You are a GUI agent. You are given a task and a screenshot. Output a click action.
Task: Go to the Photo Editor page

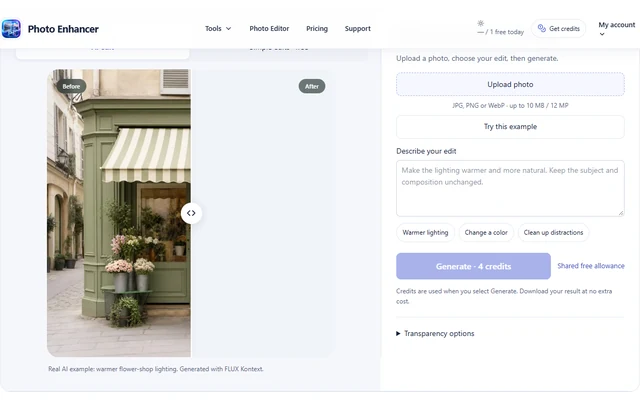[x=269, y=29]
